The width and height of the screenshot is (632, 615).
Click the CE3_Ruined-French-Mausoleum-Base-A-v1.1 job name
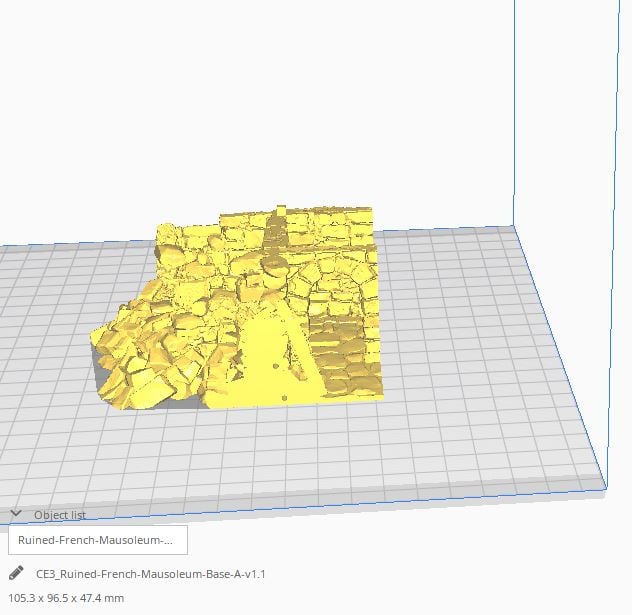pos(151,574)
